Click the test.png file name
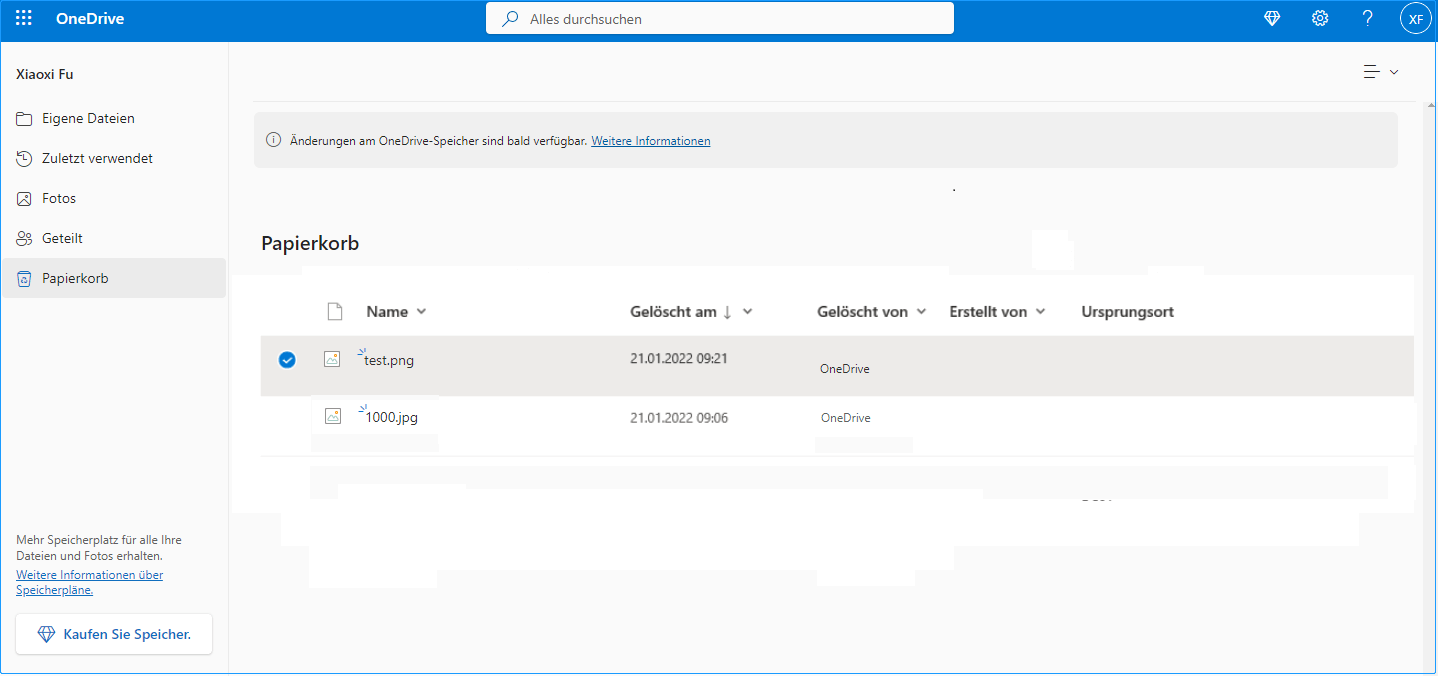1438x676 pixels. (388, 361)
